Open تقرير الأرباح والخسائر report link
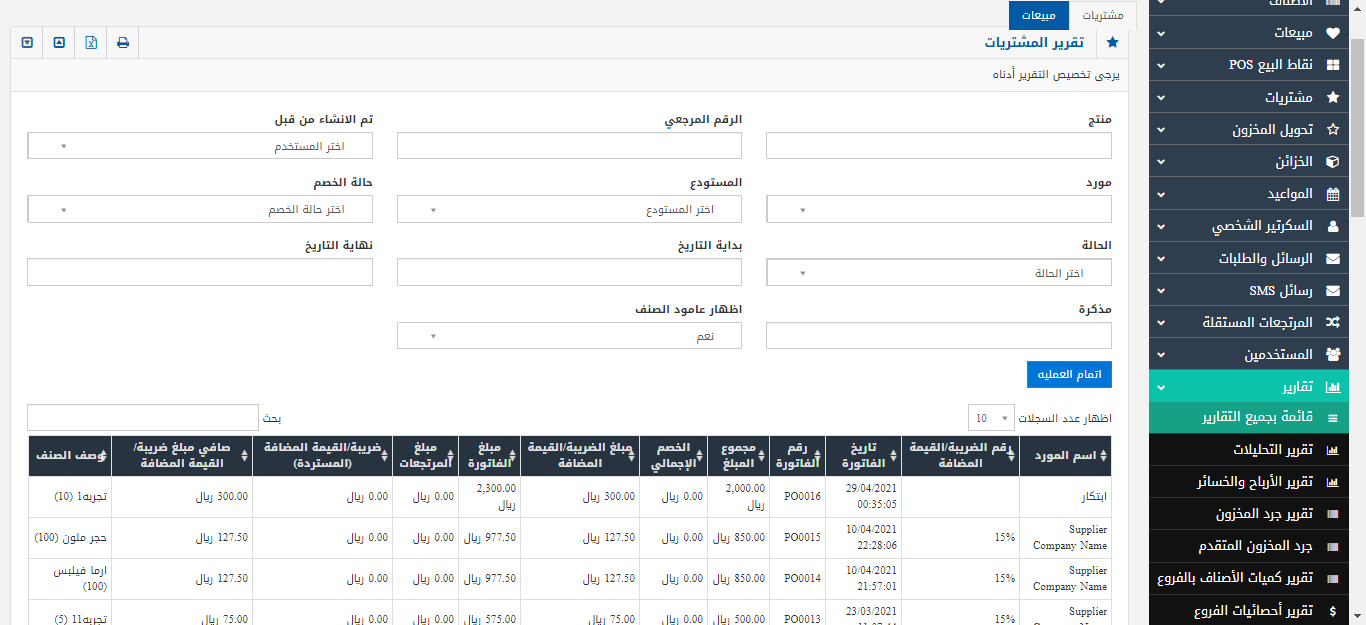The height and width of the screenshot is (625, 1366). (1257, 482)
